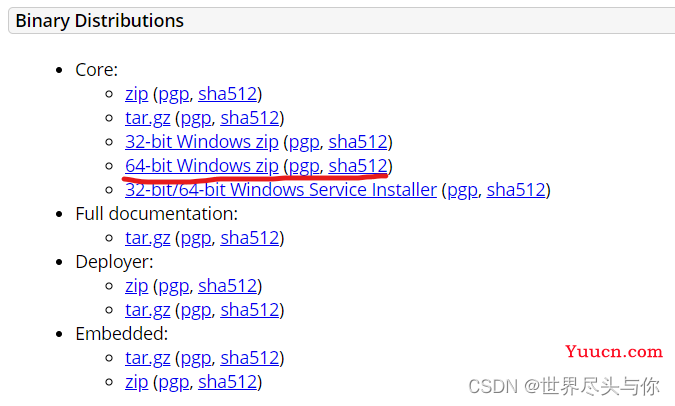Download the 32-bit Windows zip
This screenshot has height=406, width=675.
pos(202,142)
